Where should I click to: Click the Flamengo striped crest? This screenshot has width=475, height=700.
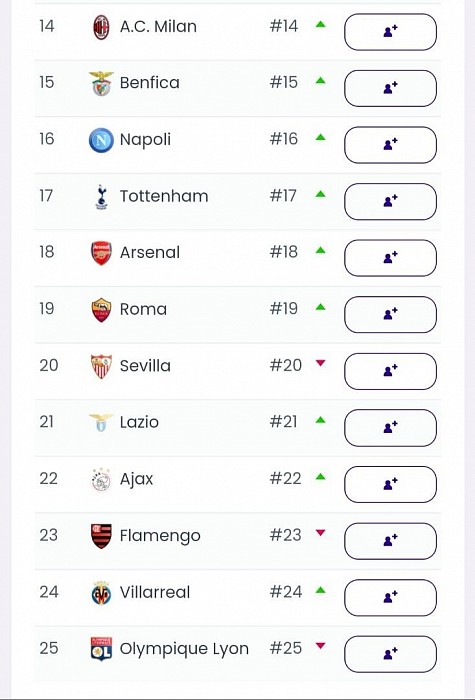101,536
